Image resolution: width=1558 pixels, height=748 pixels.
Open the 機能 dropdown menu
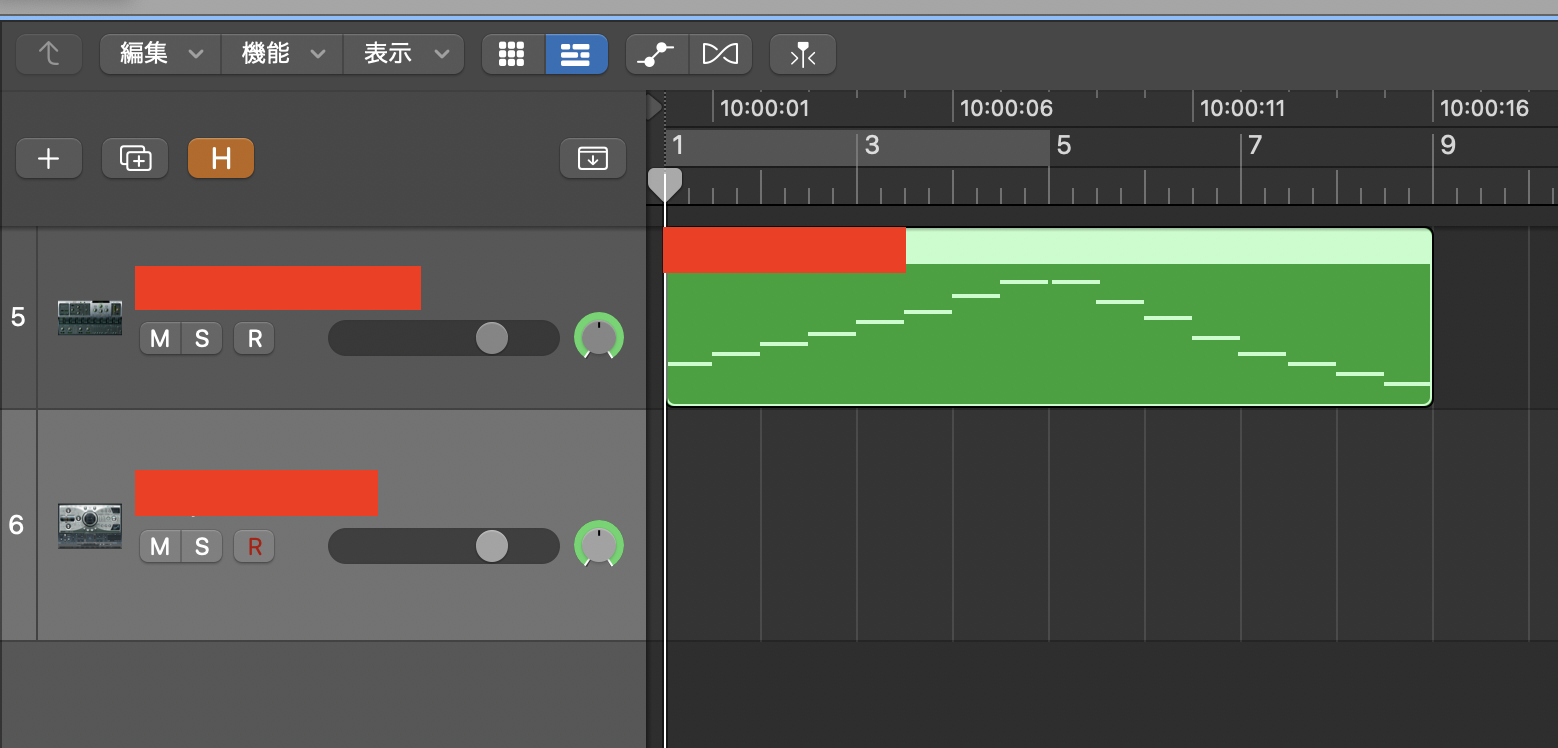pyautogui.click(x=282, y=54)
